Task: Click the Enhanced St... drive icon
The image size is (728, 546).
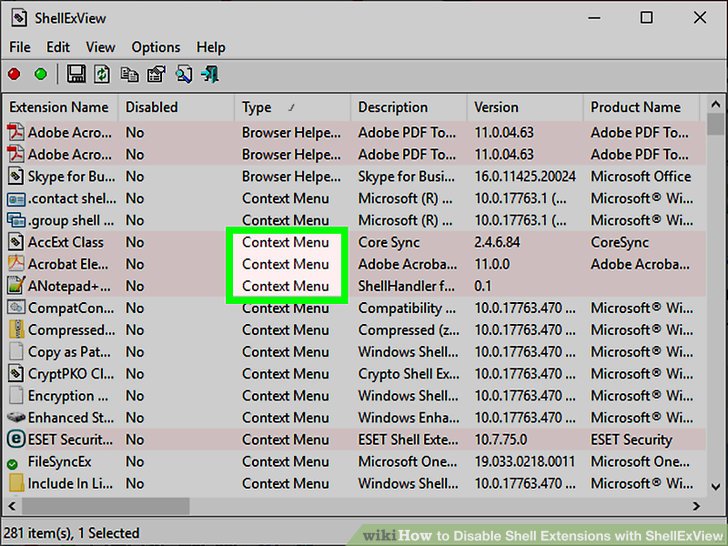Action: (16, 417)
